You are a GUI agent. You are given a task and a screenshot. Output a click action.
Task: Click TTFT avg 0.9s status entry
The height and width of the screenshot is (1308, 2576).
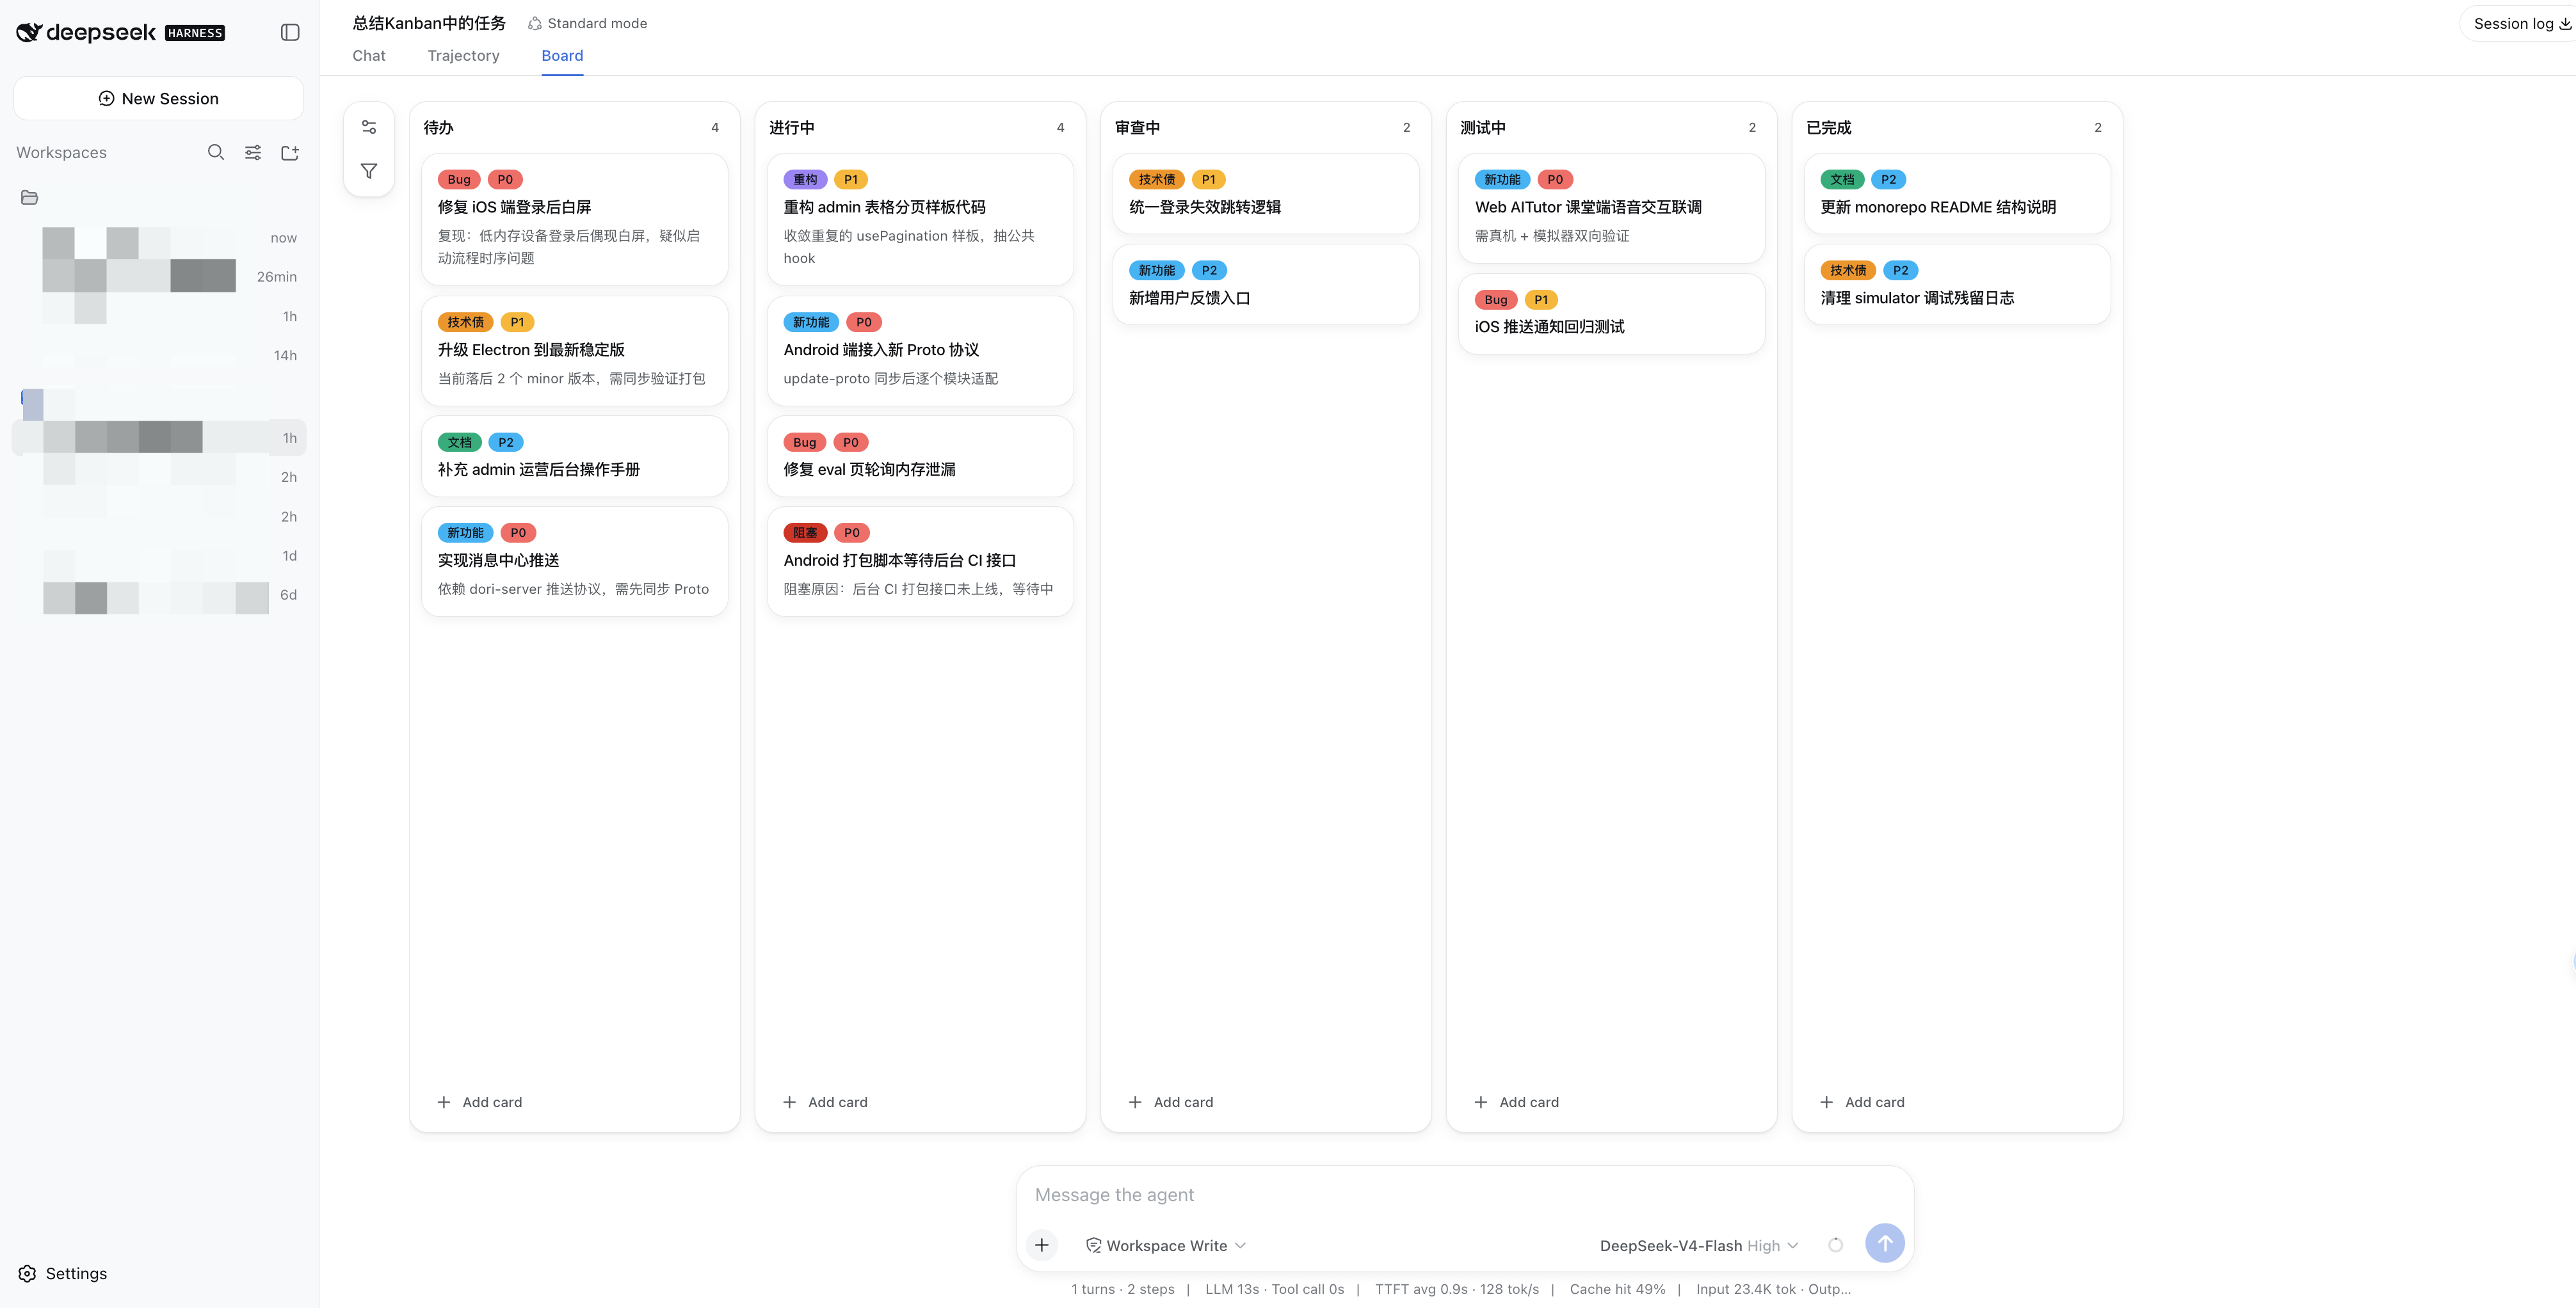(x=1456, y=1289)
